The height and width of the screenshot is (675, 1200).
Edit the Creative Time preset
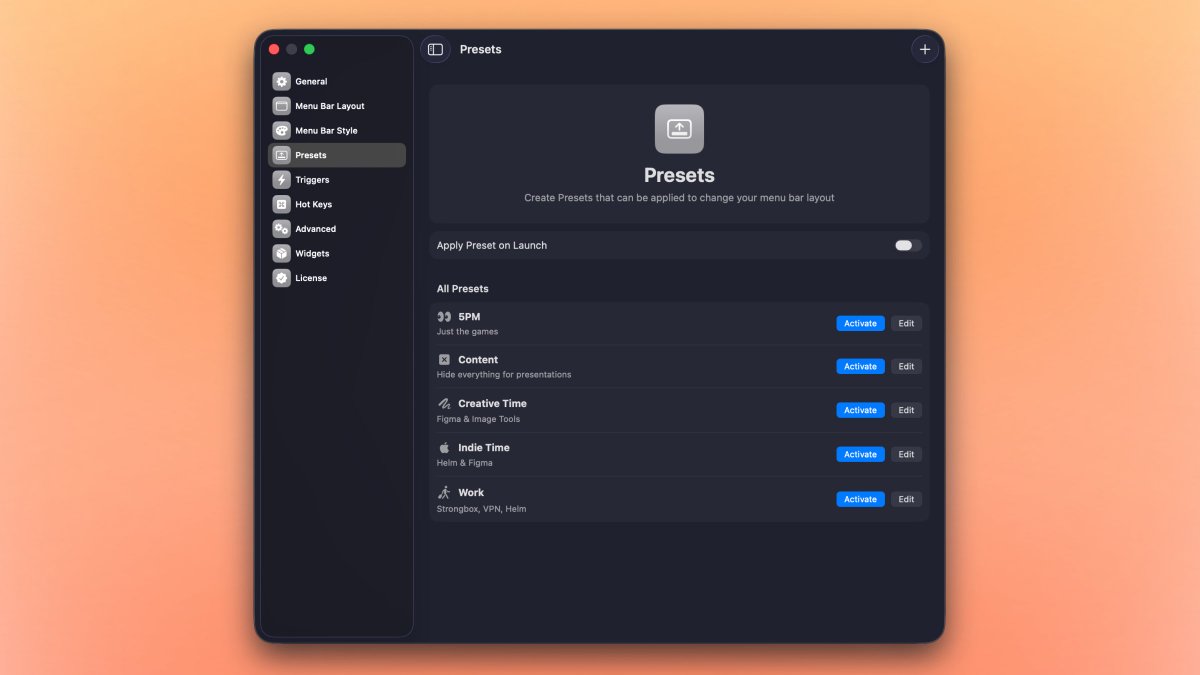click(906, 410)
